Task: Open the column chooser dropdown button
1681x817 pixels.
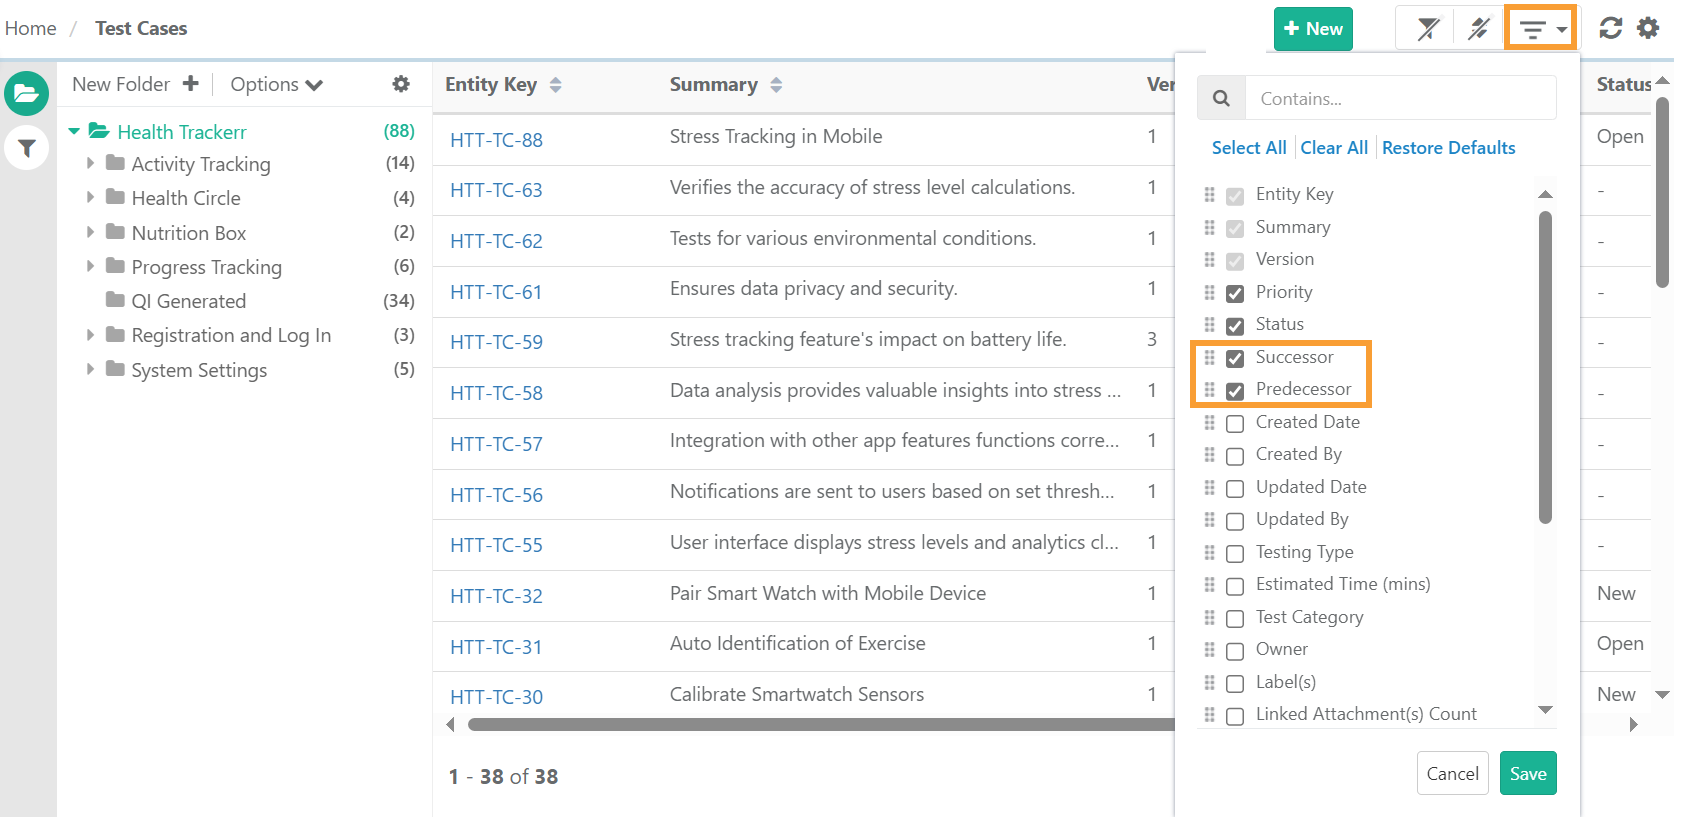Action: 1540,28
